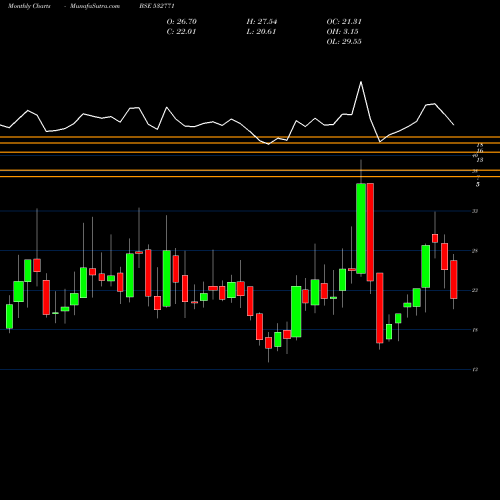Click the price axis label 22
The width and height of the screenshot is (500, 500).
click(475, 290)
